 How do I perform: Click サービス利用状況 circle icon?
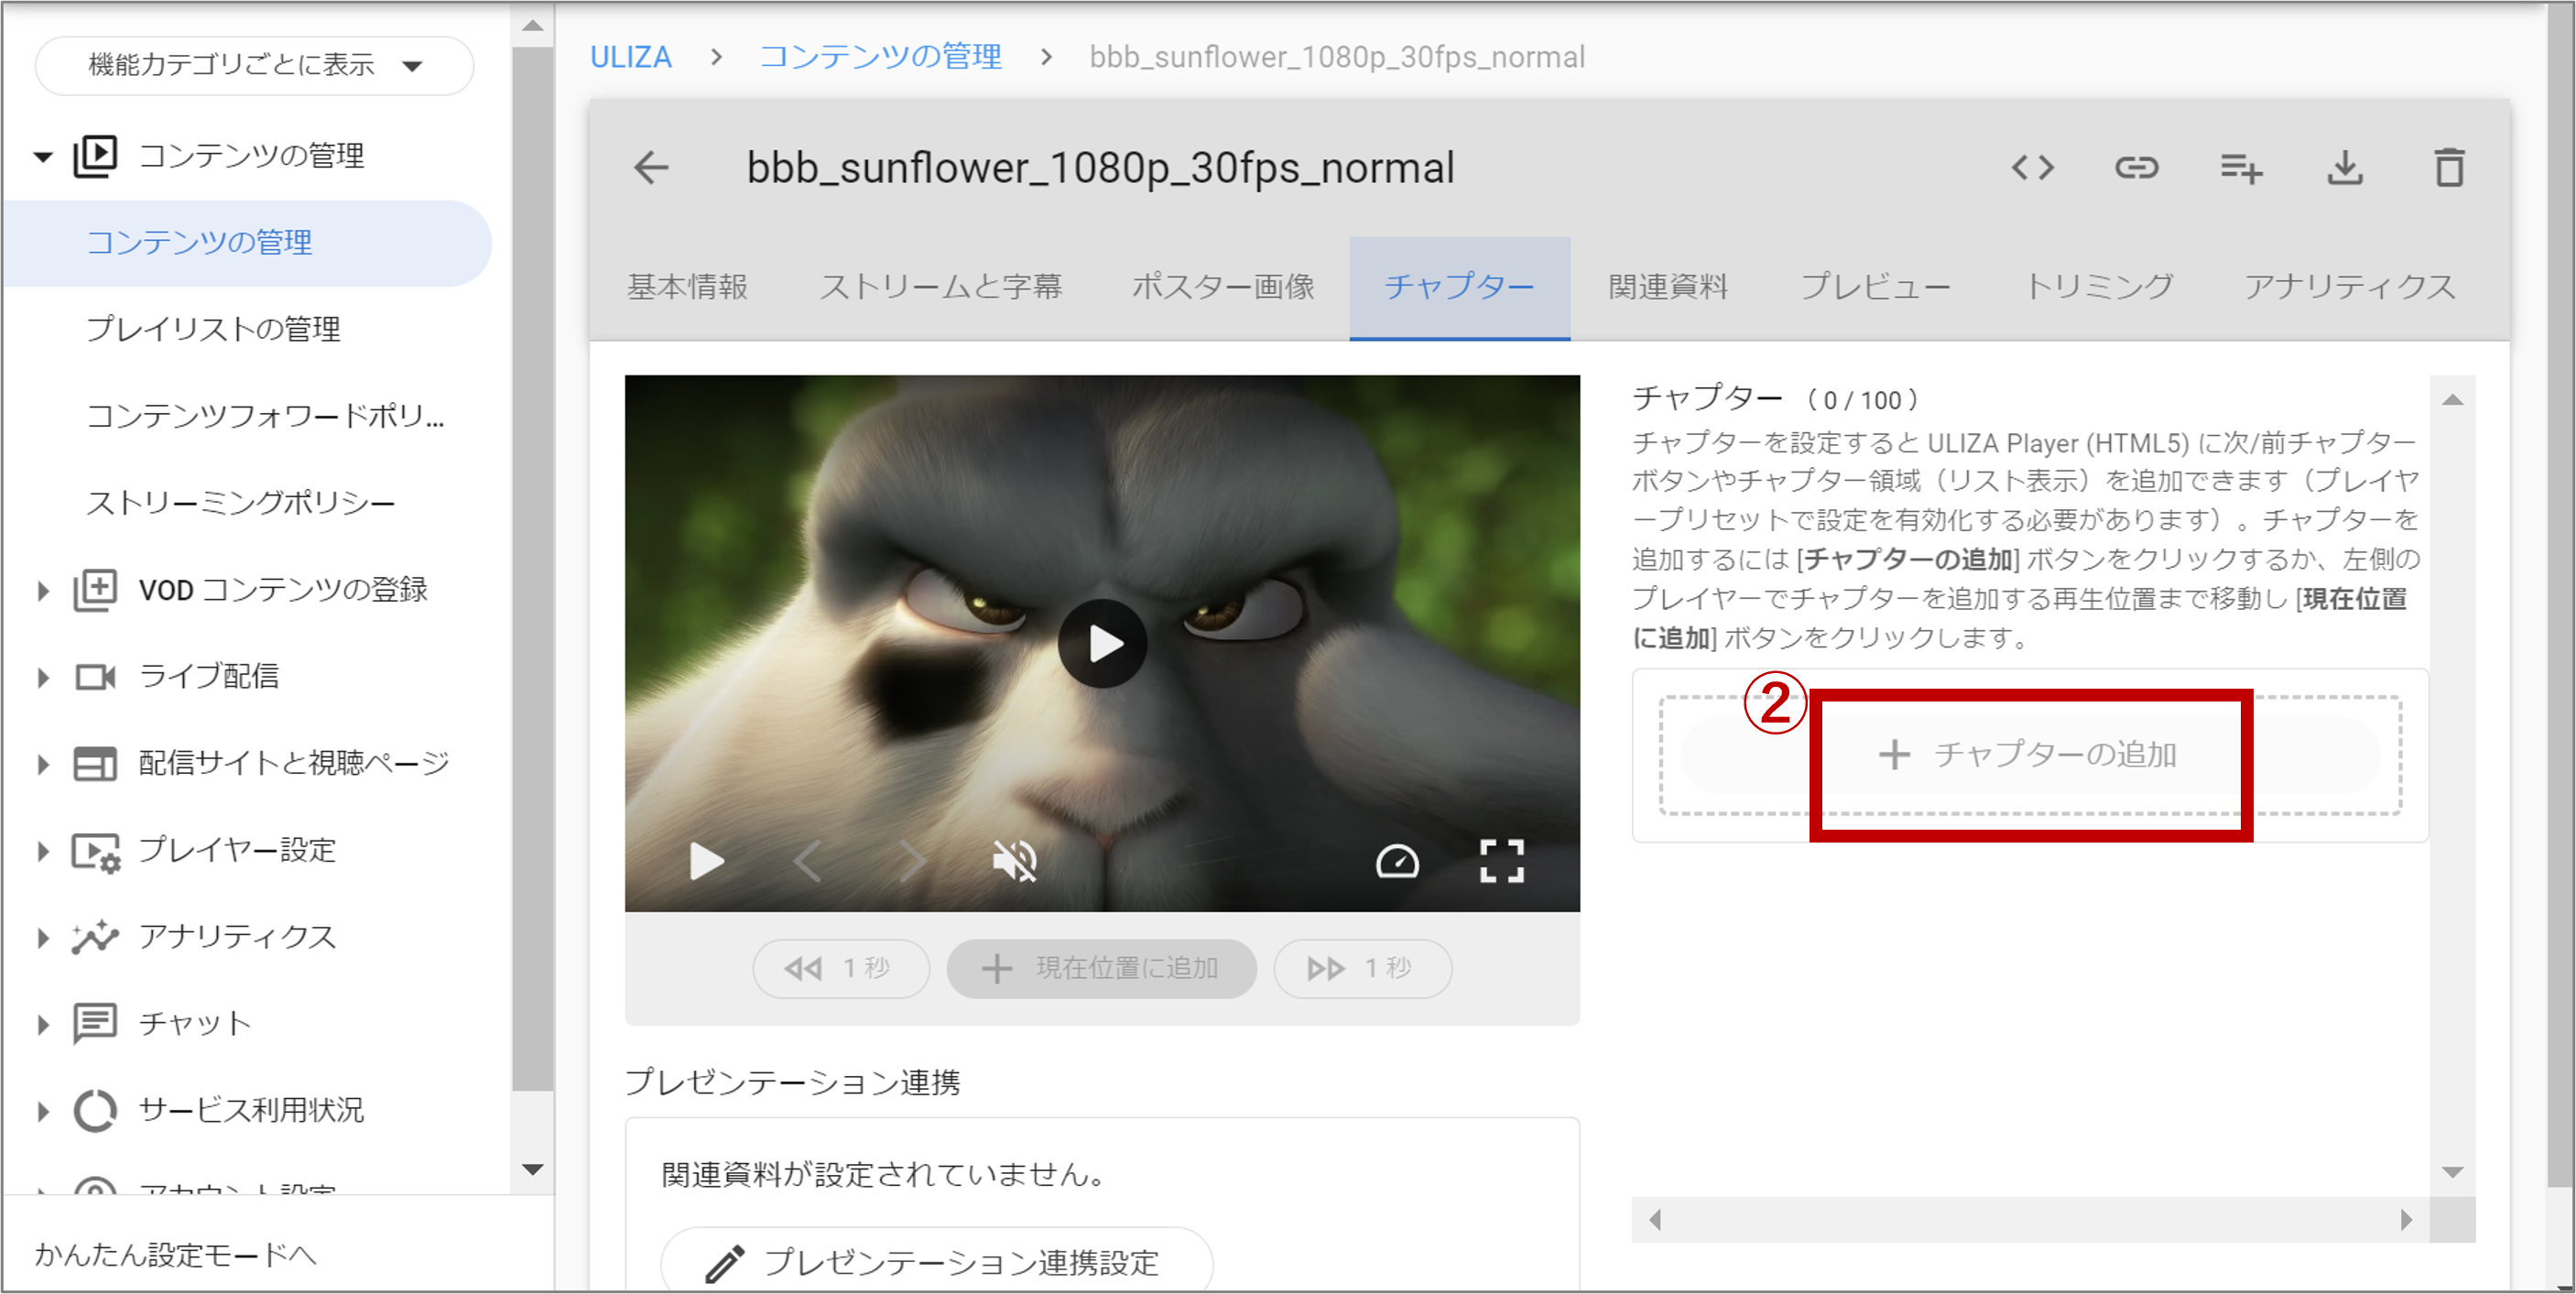pyautogui.click(x=95, y=1110)
